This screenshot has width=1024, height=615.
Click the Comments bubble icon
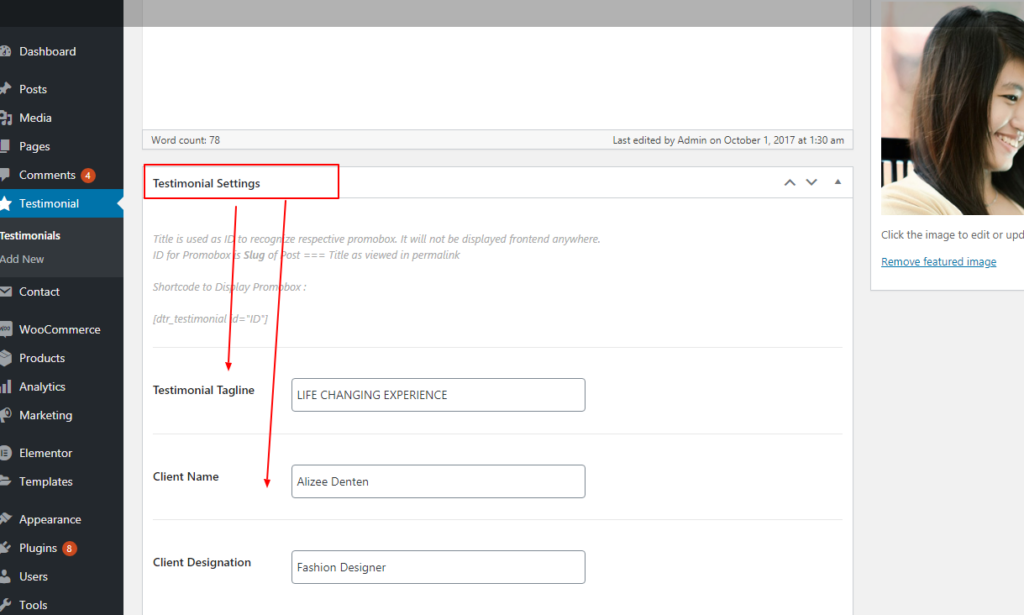point(5,176)
